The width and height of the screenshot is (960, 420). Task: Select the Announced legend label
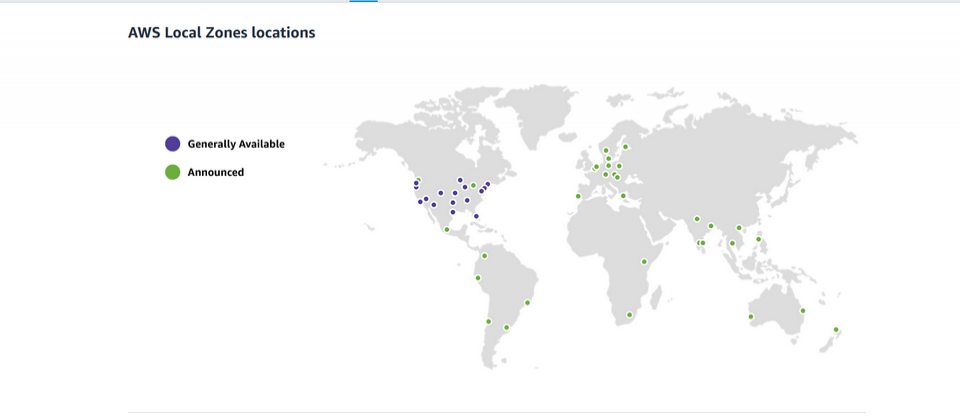[216, 172]
